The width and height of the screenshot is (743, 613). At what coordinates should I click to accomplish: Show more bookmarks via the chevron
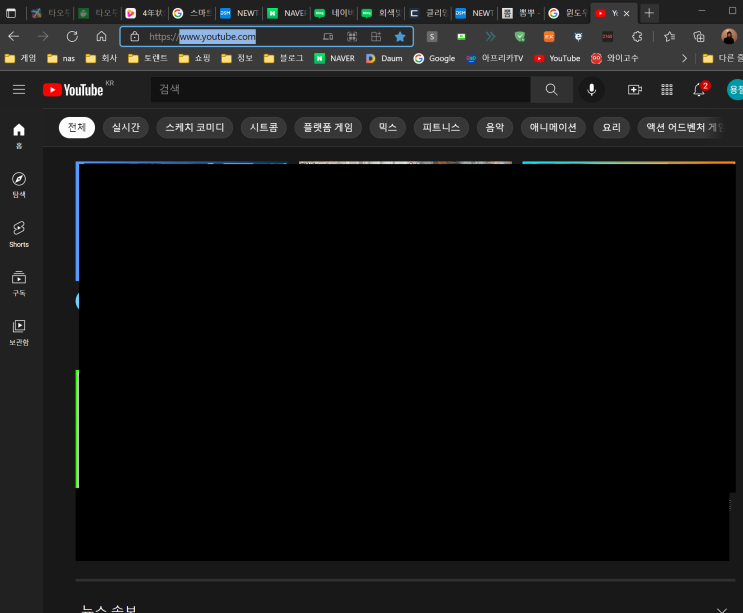click(x=684, y=58)
